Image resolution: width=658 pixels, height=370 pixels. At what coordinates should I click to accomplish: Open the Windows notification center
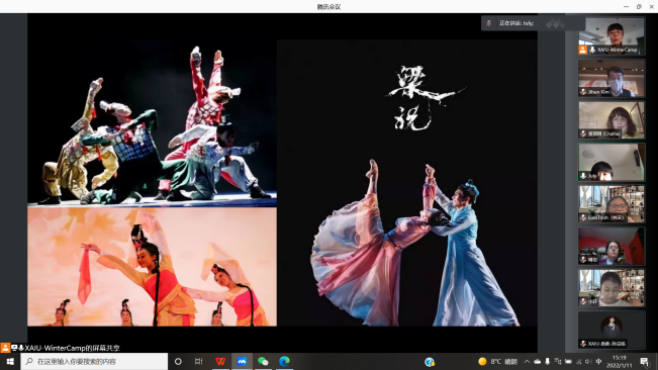[x=645, y=361]
